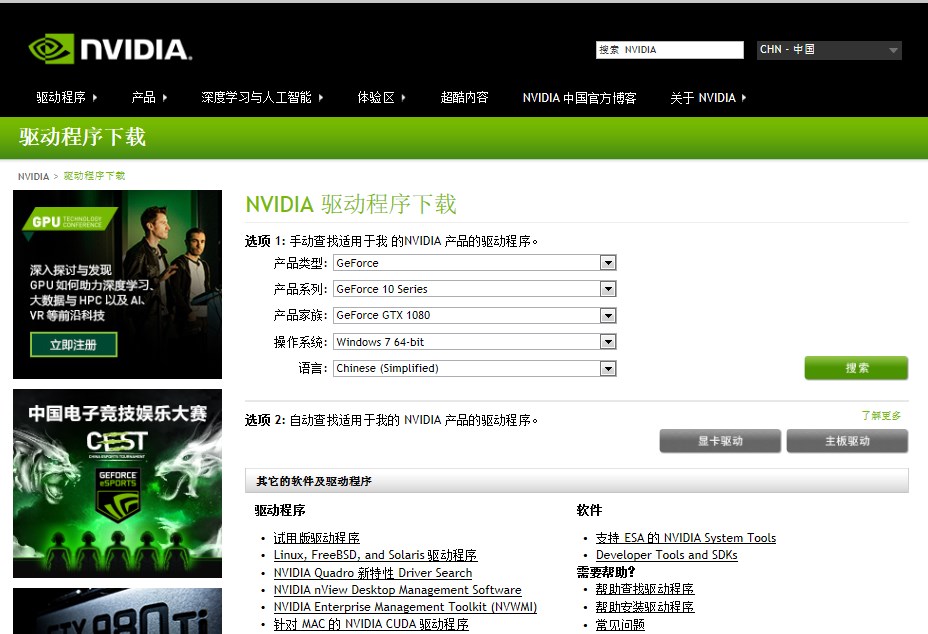This screenshot has width=928, height=634.
Task: Open 试用版驱动程序 link
Action: 317,538
